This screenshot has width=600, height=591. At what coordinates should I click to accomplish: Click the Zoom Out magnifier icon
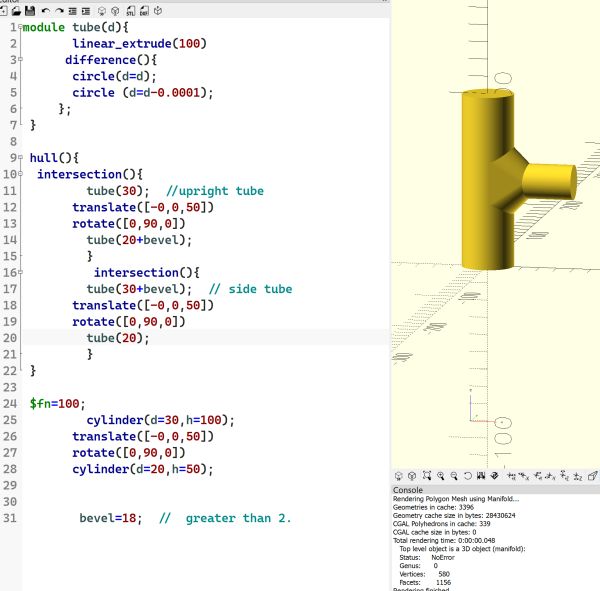(x=454, y=476)
